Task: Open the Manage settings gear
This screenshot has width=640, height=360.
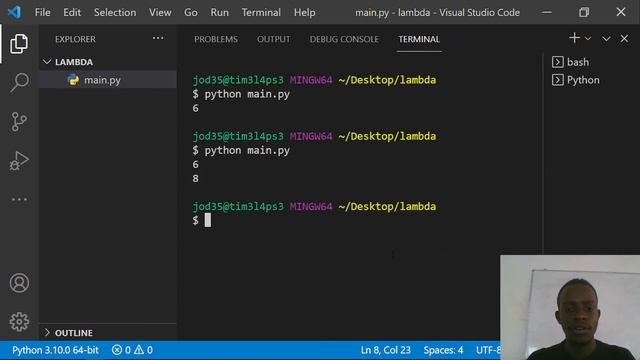Action: click(x=19, y=322)
